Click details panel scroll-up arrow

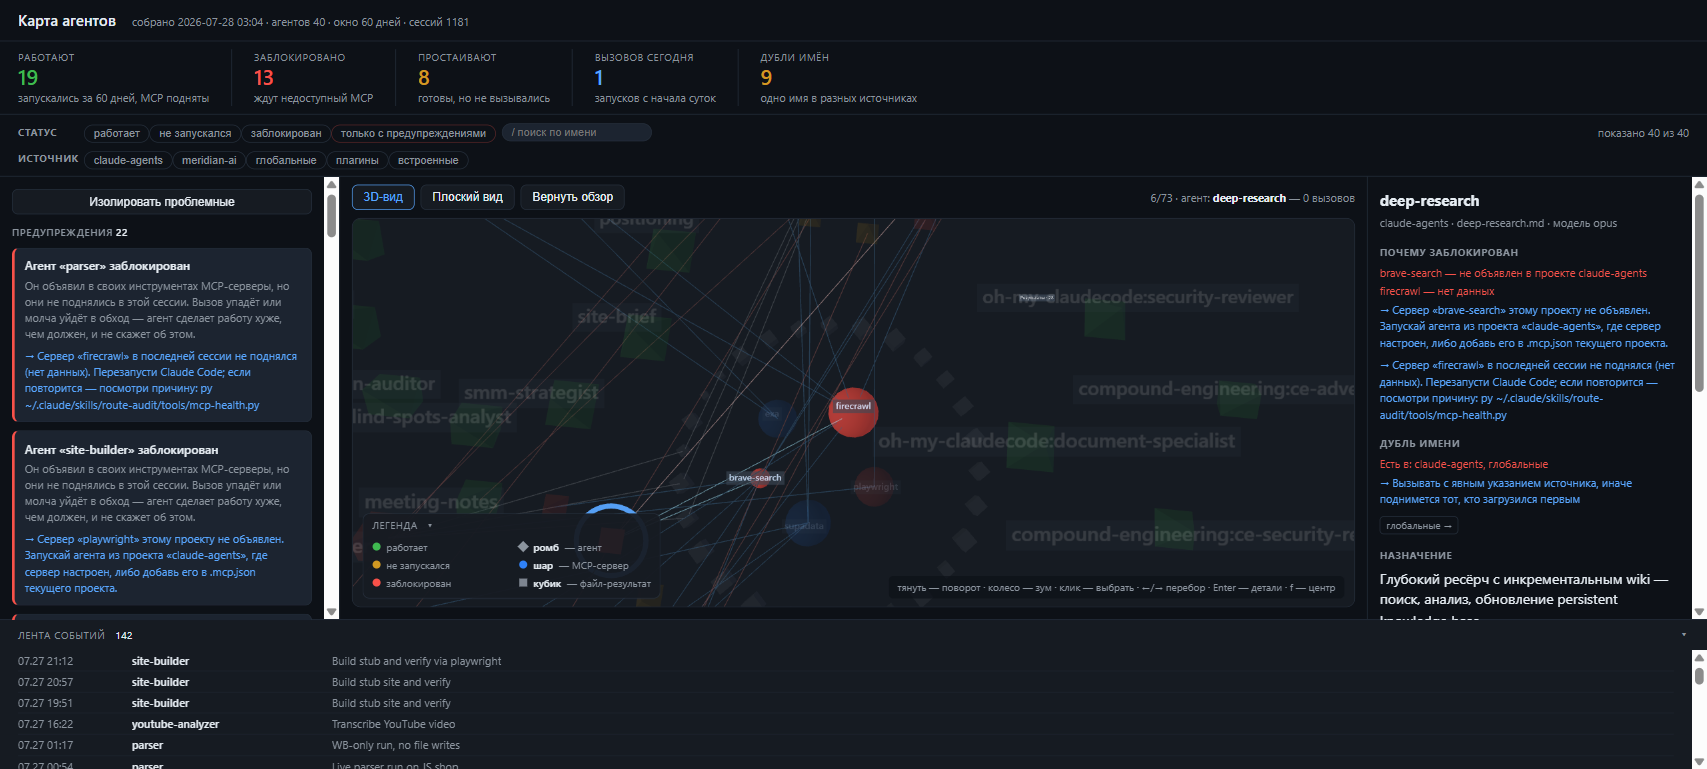(1698, 185)
